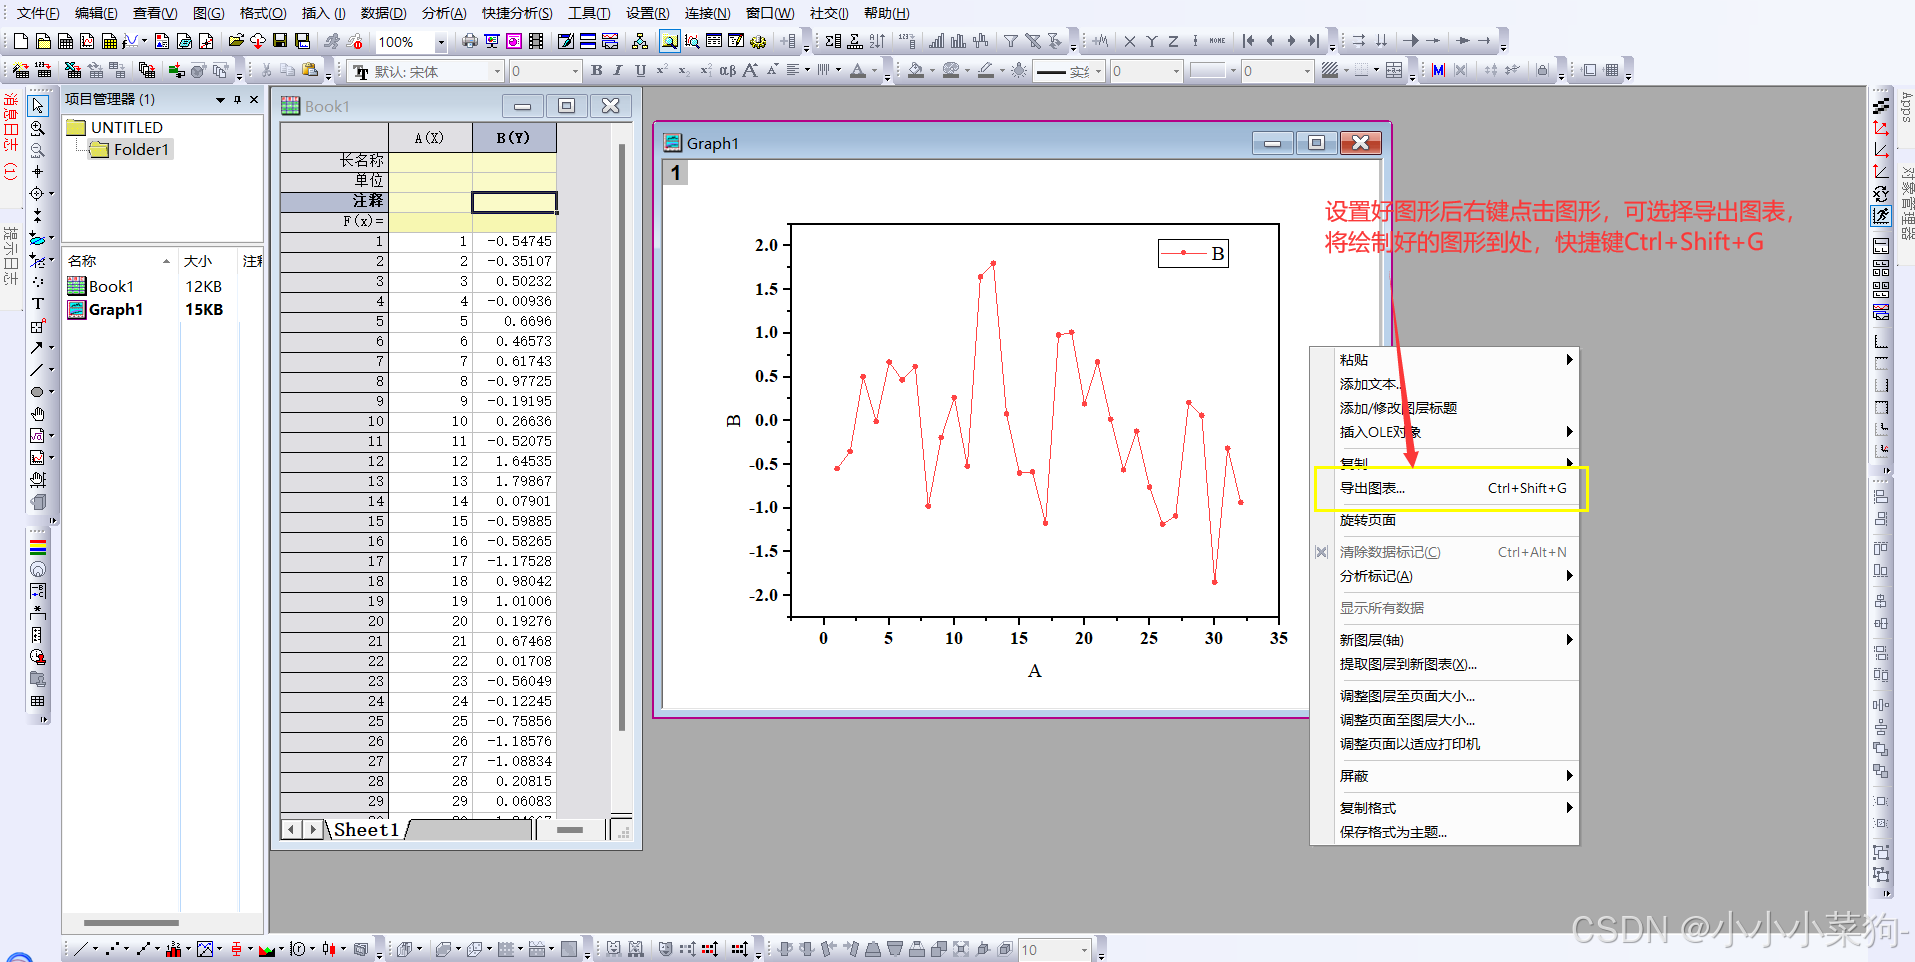Open the 分析(A) menu
Image resolution: width=1915 pixels, height=962 pixels.
[444, 13]
